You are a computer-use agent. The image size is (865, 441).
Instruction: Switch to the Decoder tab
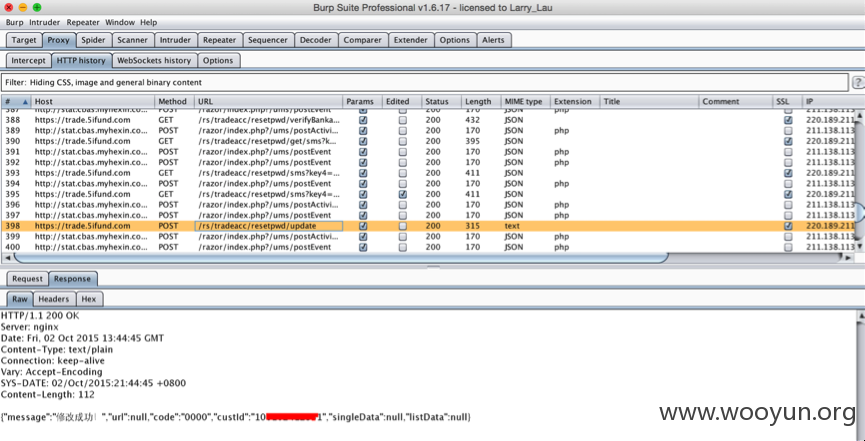point(316,40)
